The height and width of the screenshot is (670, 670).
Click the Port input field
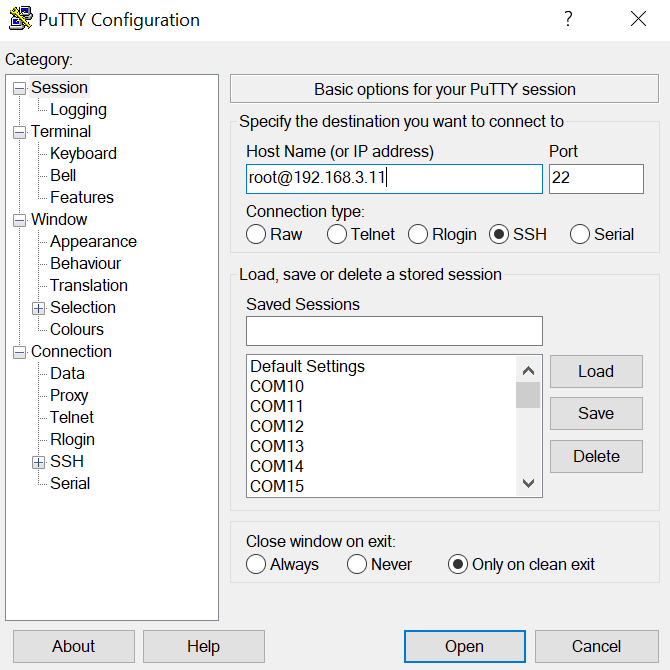click(596, 179)
